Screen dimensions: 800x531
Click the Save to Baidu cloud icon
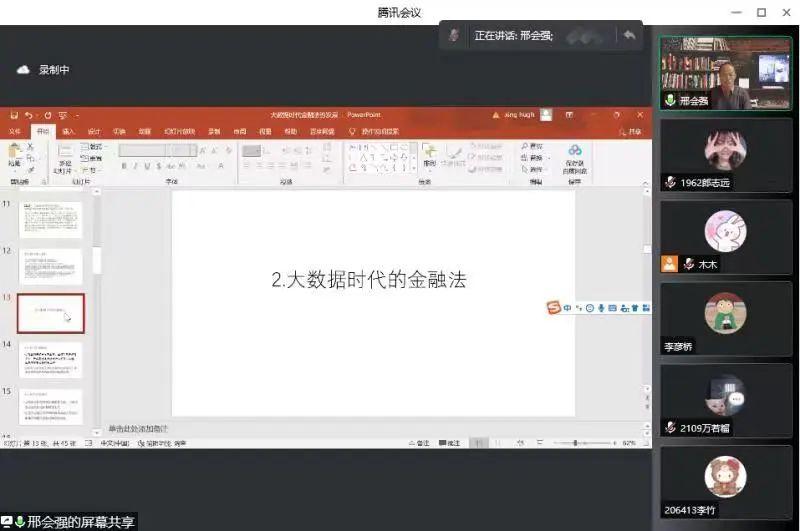(x=575, y=155)
